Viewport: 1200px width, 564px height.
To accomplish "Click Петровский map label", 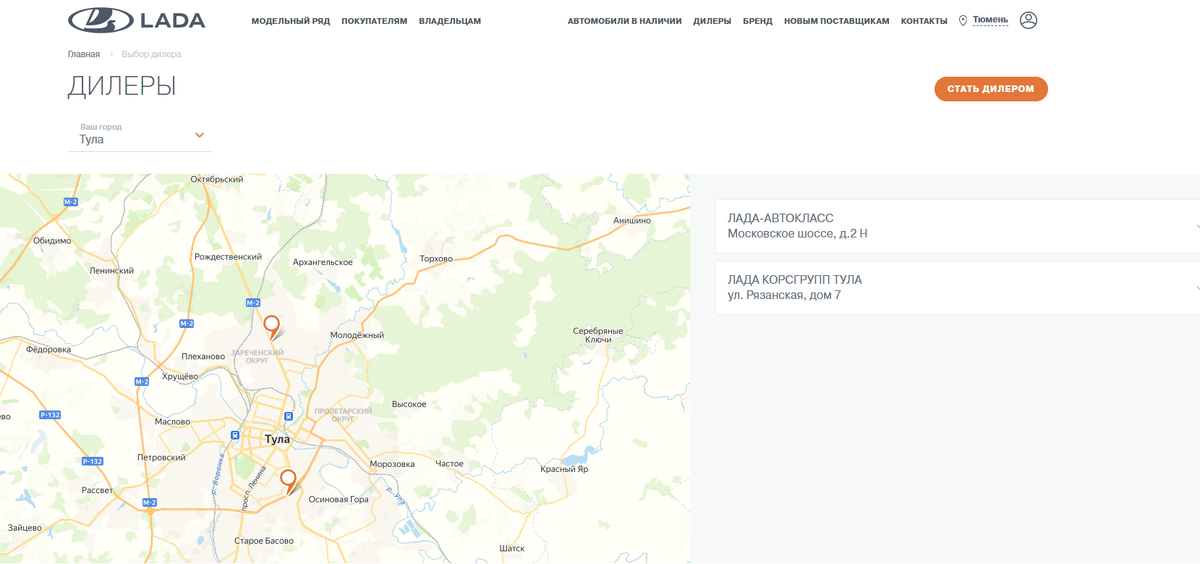I will 161,457.
